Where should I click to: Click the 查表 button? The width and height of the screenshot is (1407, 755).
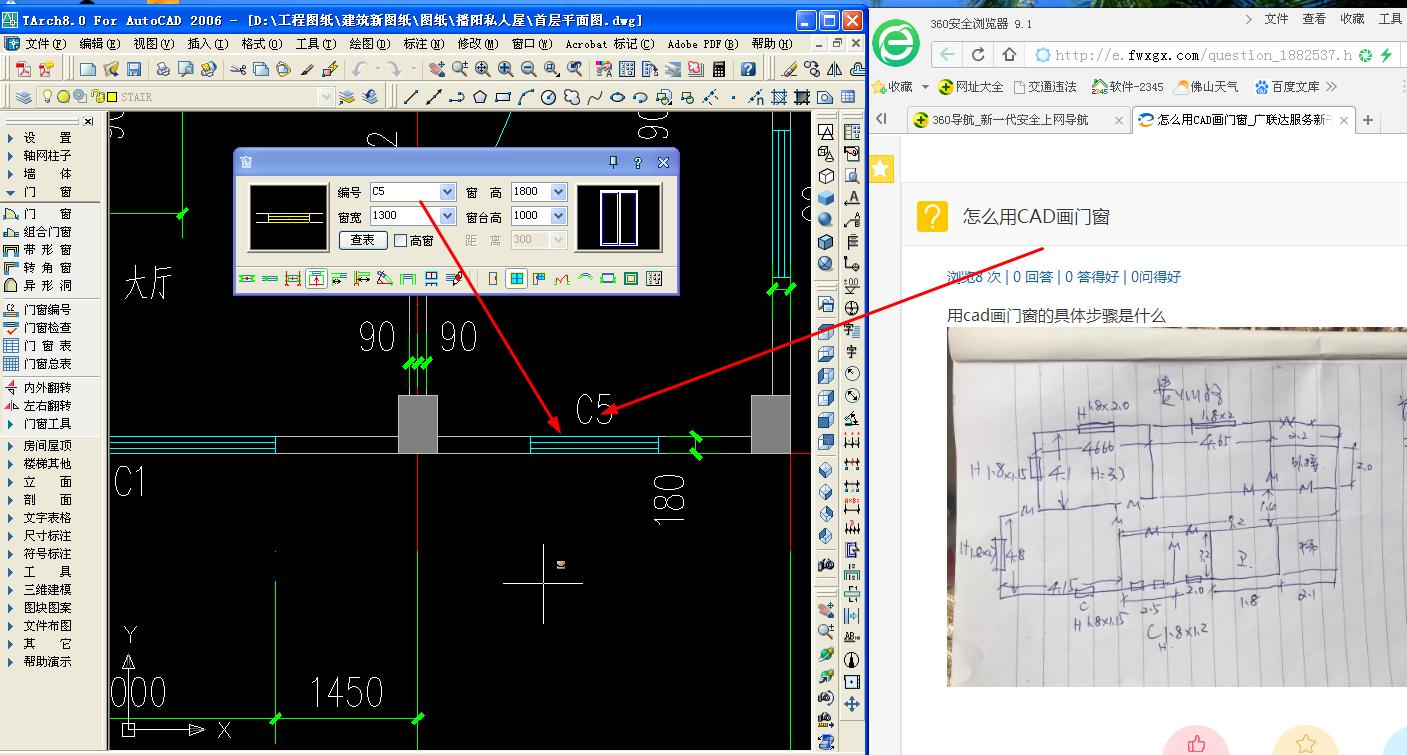click(x=362, y=240)
